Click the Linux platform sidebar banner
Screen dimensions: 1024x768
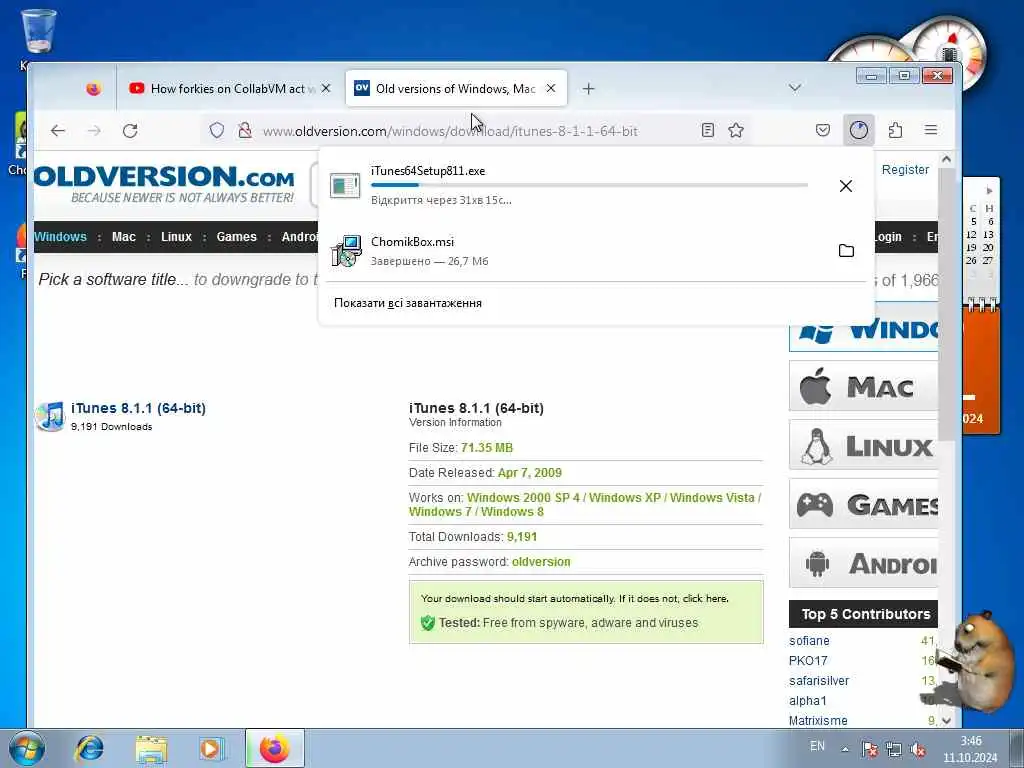click(x=863, y=445)
